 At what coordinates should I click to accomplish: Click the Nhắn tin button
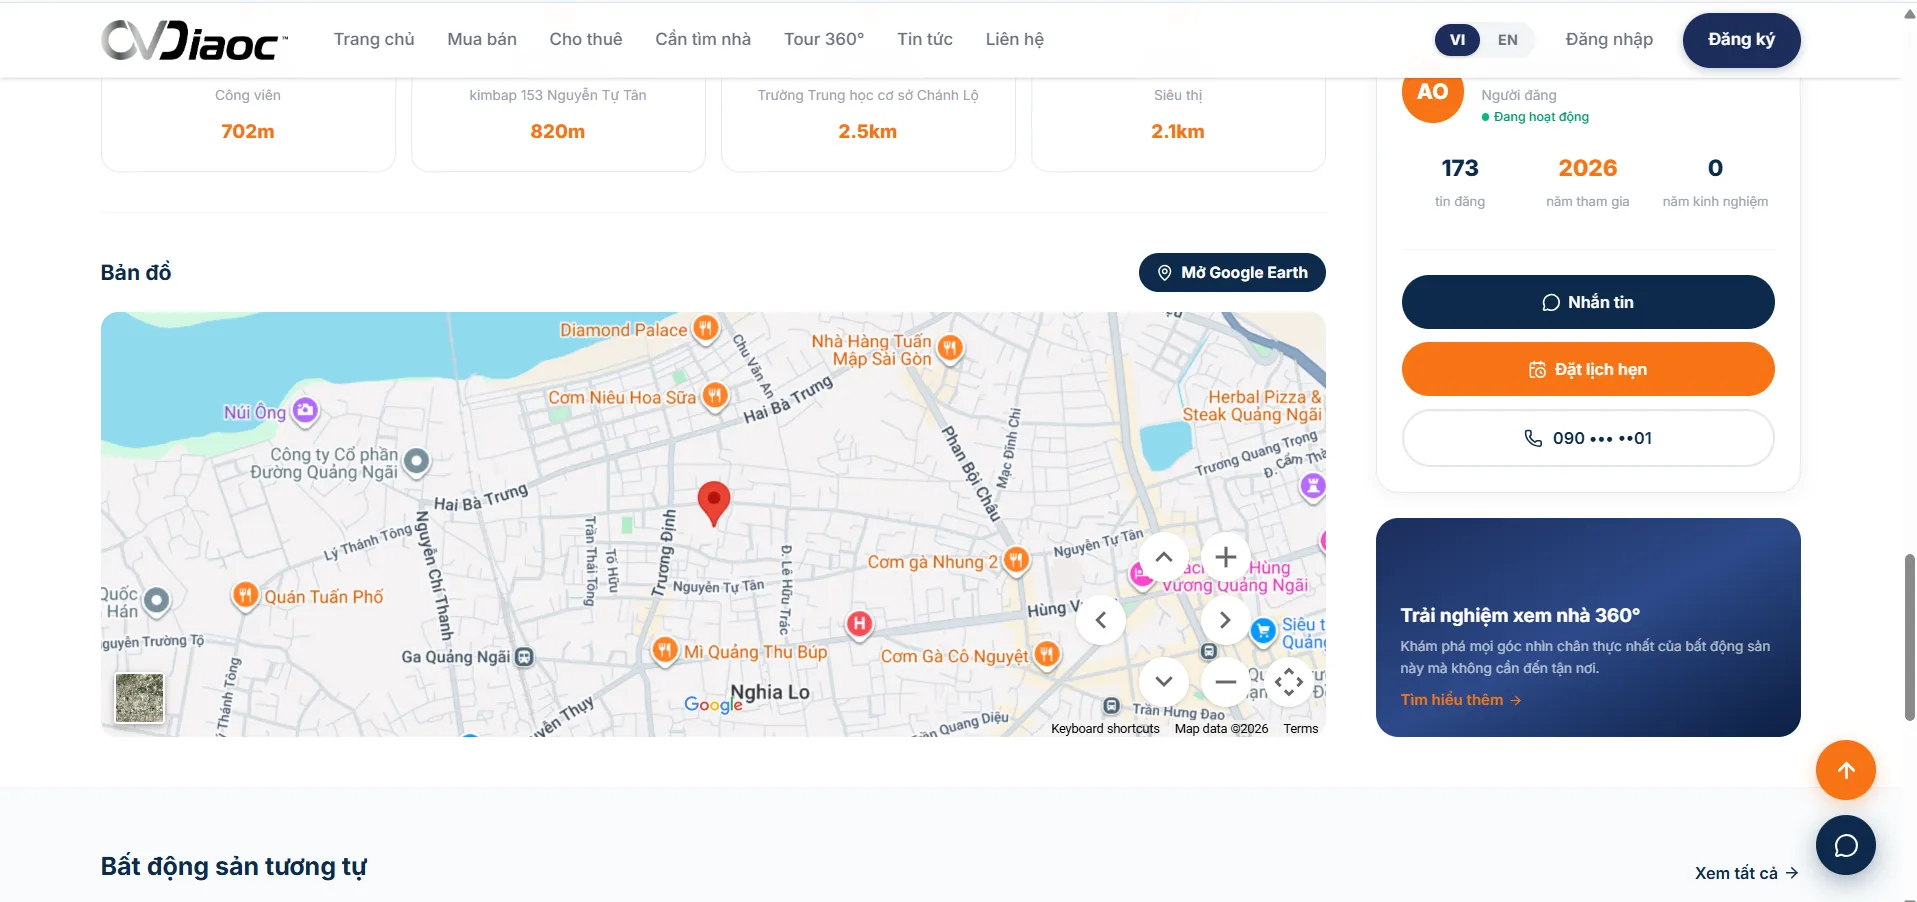[x=1588, y=302]
